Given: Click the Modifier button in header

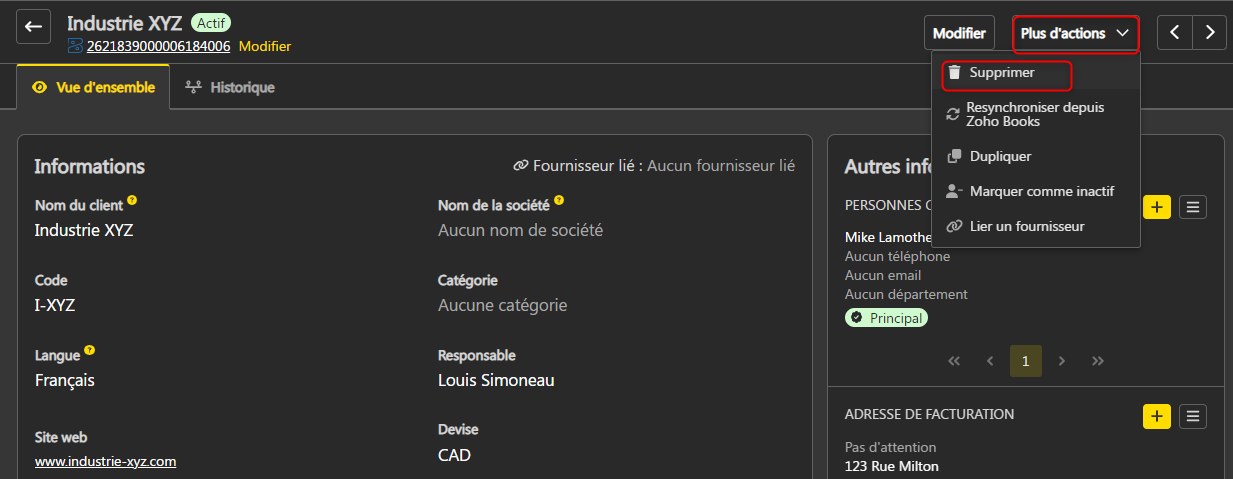Looking at the screenshot, I should [x=959, y=33].
